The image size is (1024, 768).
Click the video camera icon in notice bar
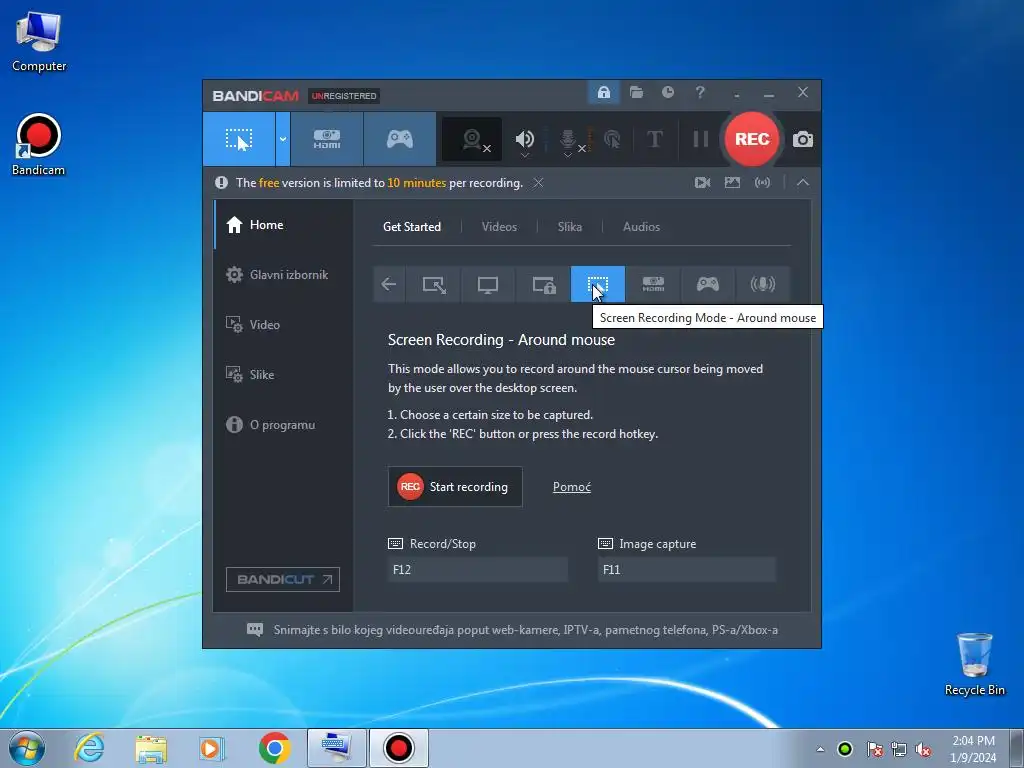[x=702, y=183]
